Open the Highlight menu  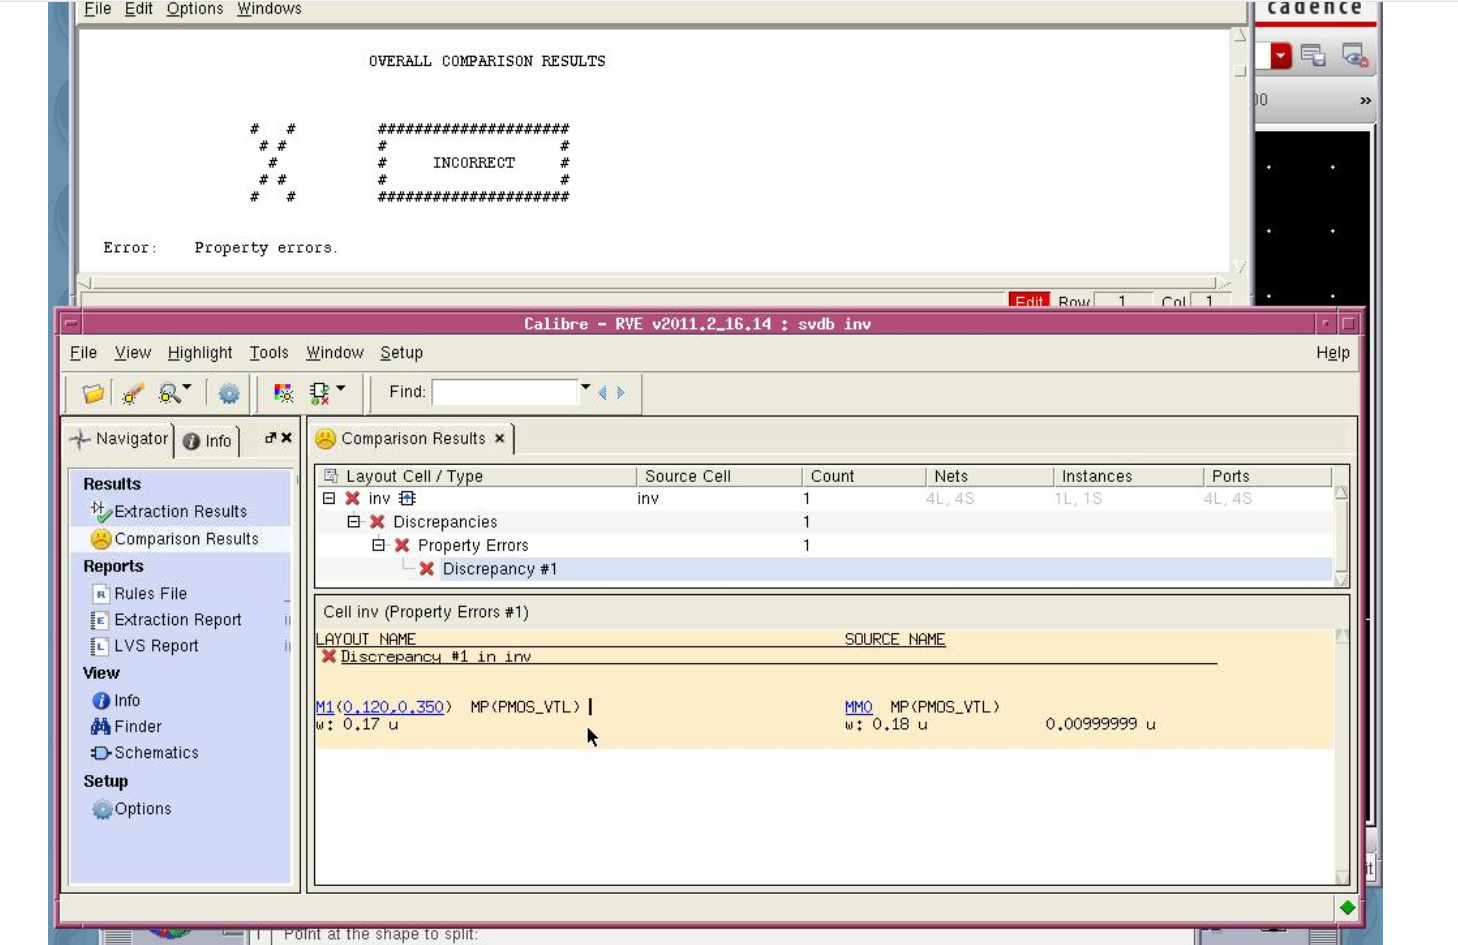coord(200,353)
